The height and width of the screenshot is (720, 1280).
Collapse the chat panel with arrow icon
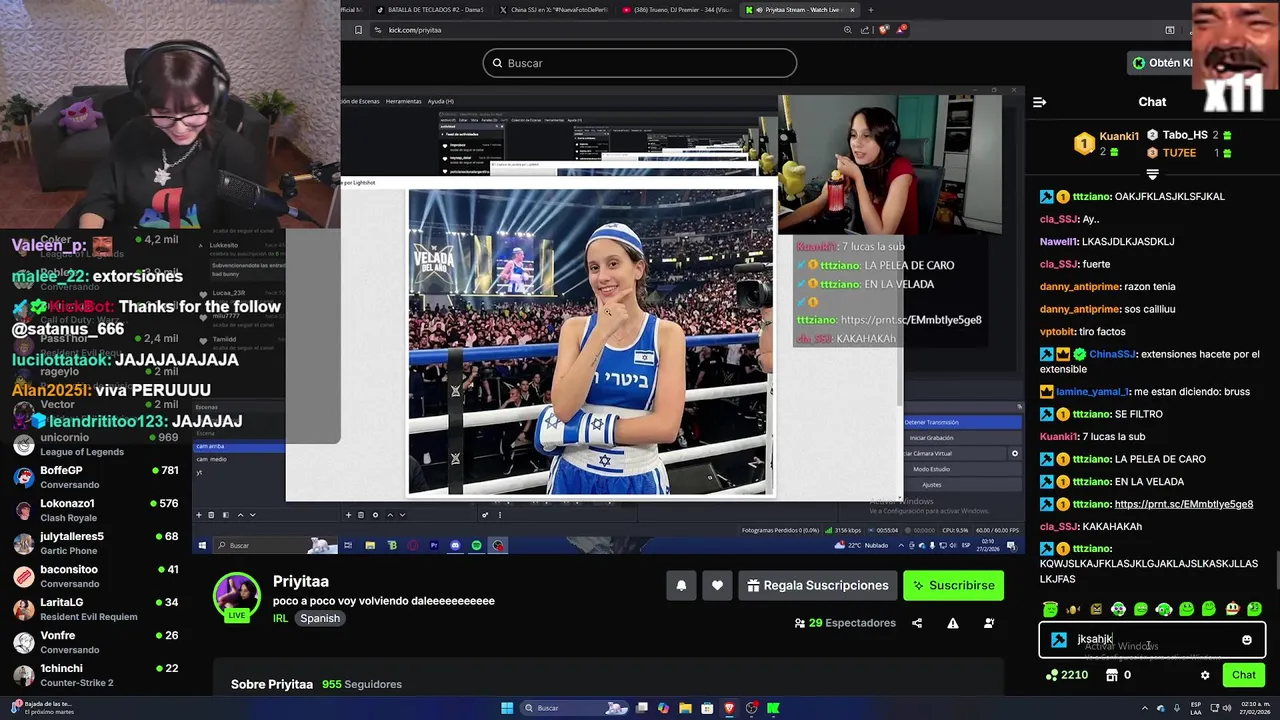tap(1040, 102)
